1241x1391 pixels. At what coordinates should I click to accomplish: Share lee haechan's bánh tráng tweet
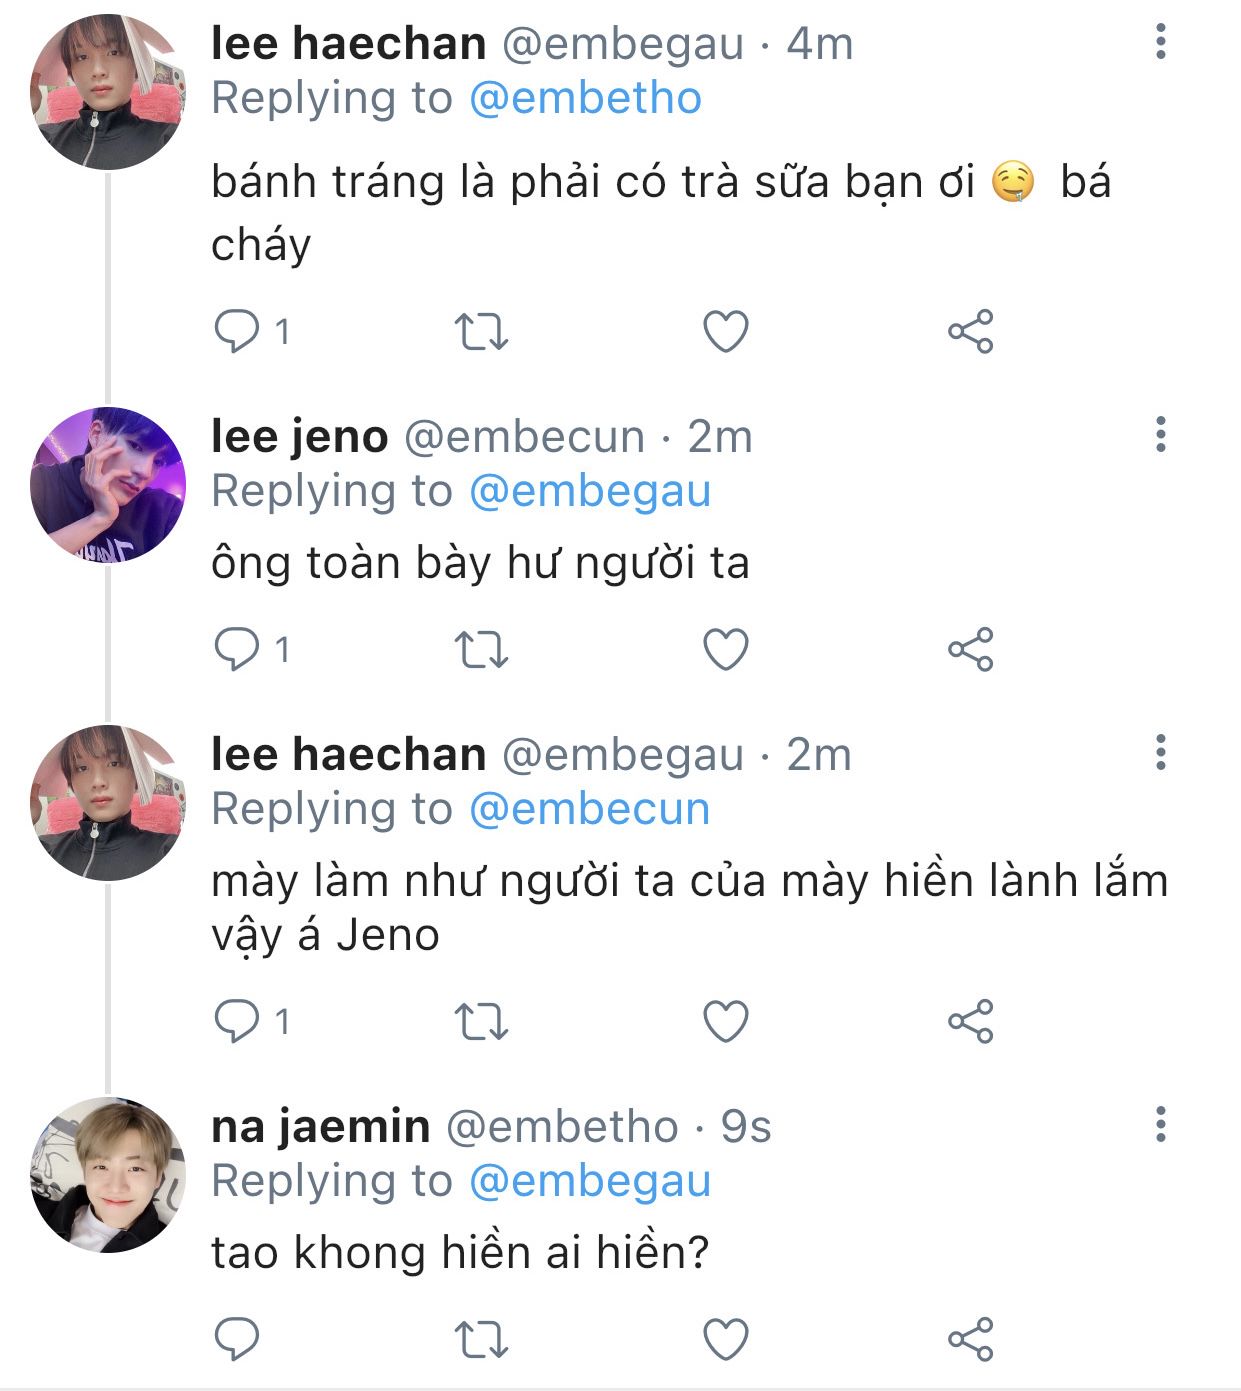click(970, 331)
